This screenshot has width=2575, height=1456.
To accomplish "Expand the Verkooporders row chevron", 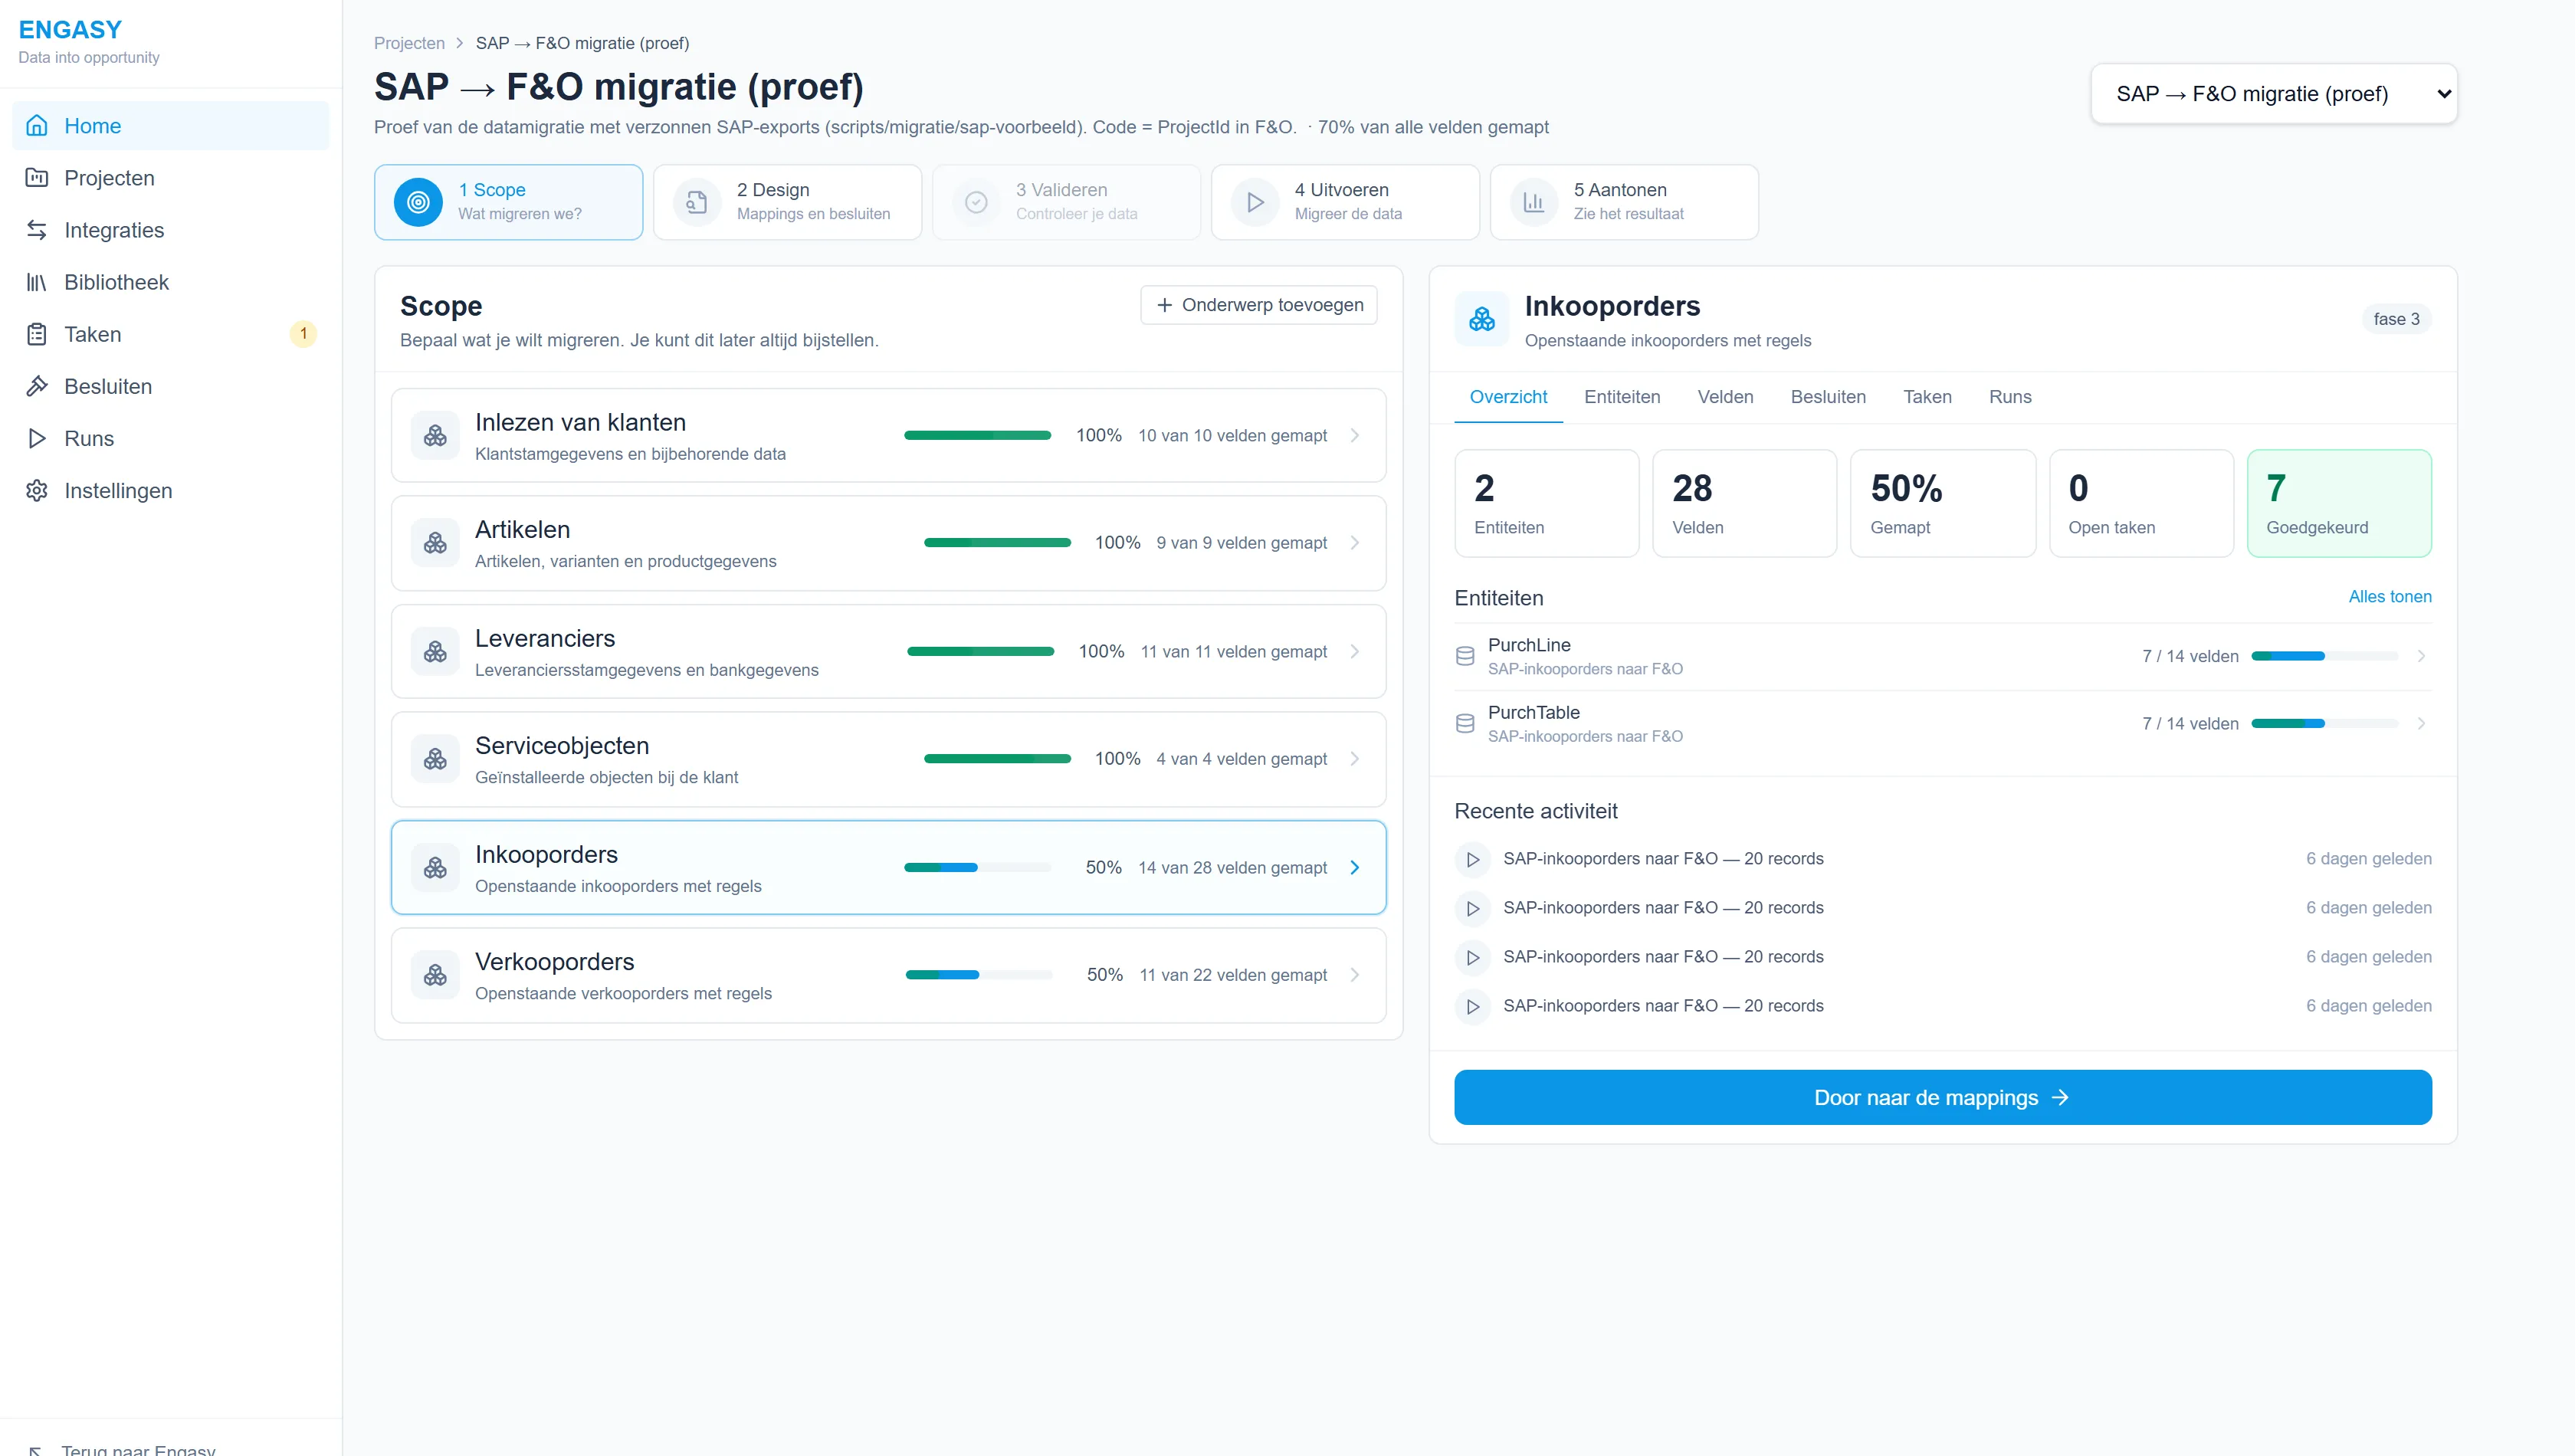I will pos(1355,975).
